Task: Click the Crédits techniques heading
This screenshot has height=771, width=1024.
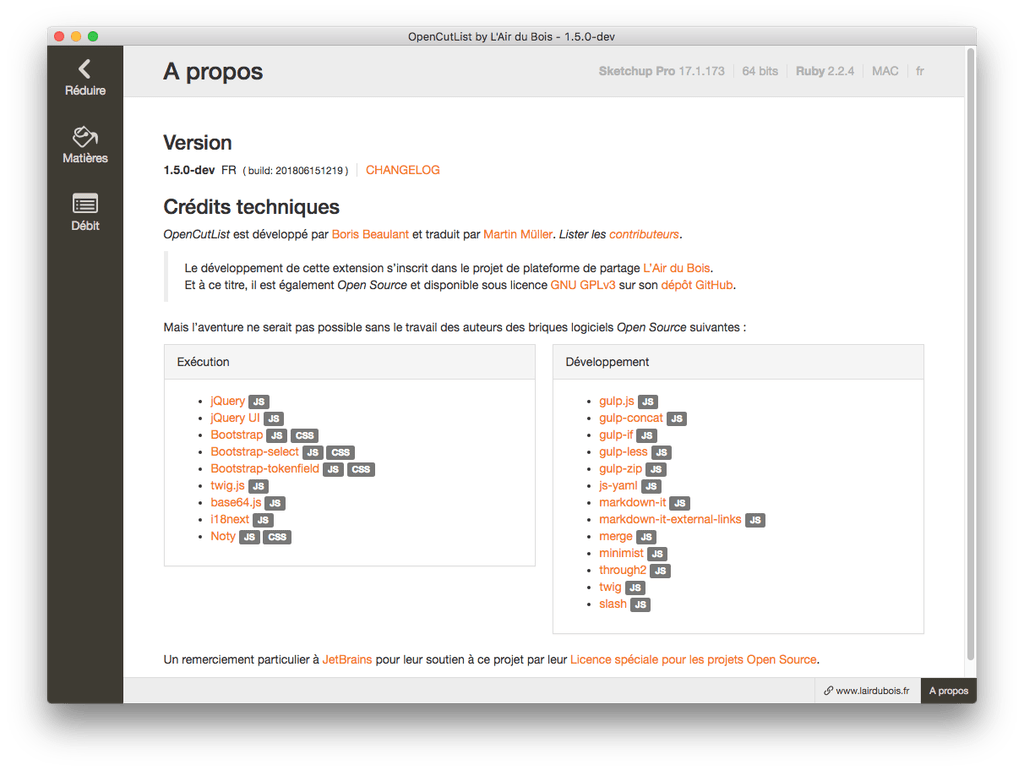Action: coord(251,207)
